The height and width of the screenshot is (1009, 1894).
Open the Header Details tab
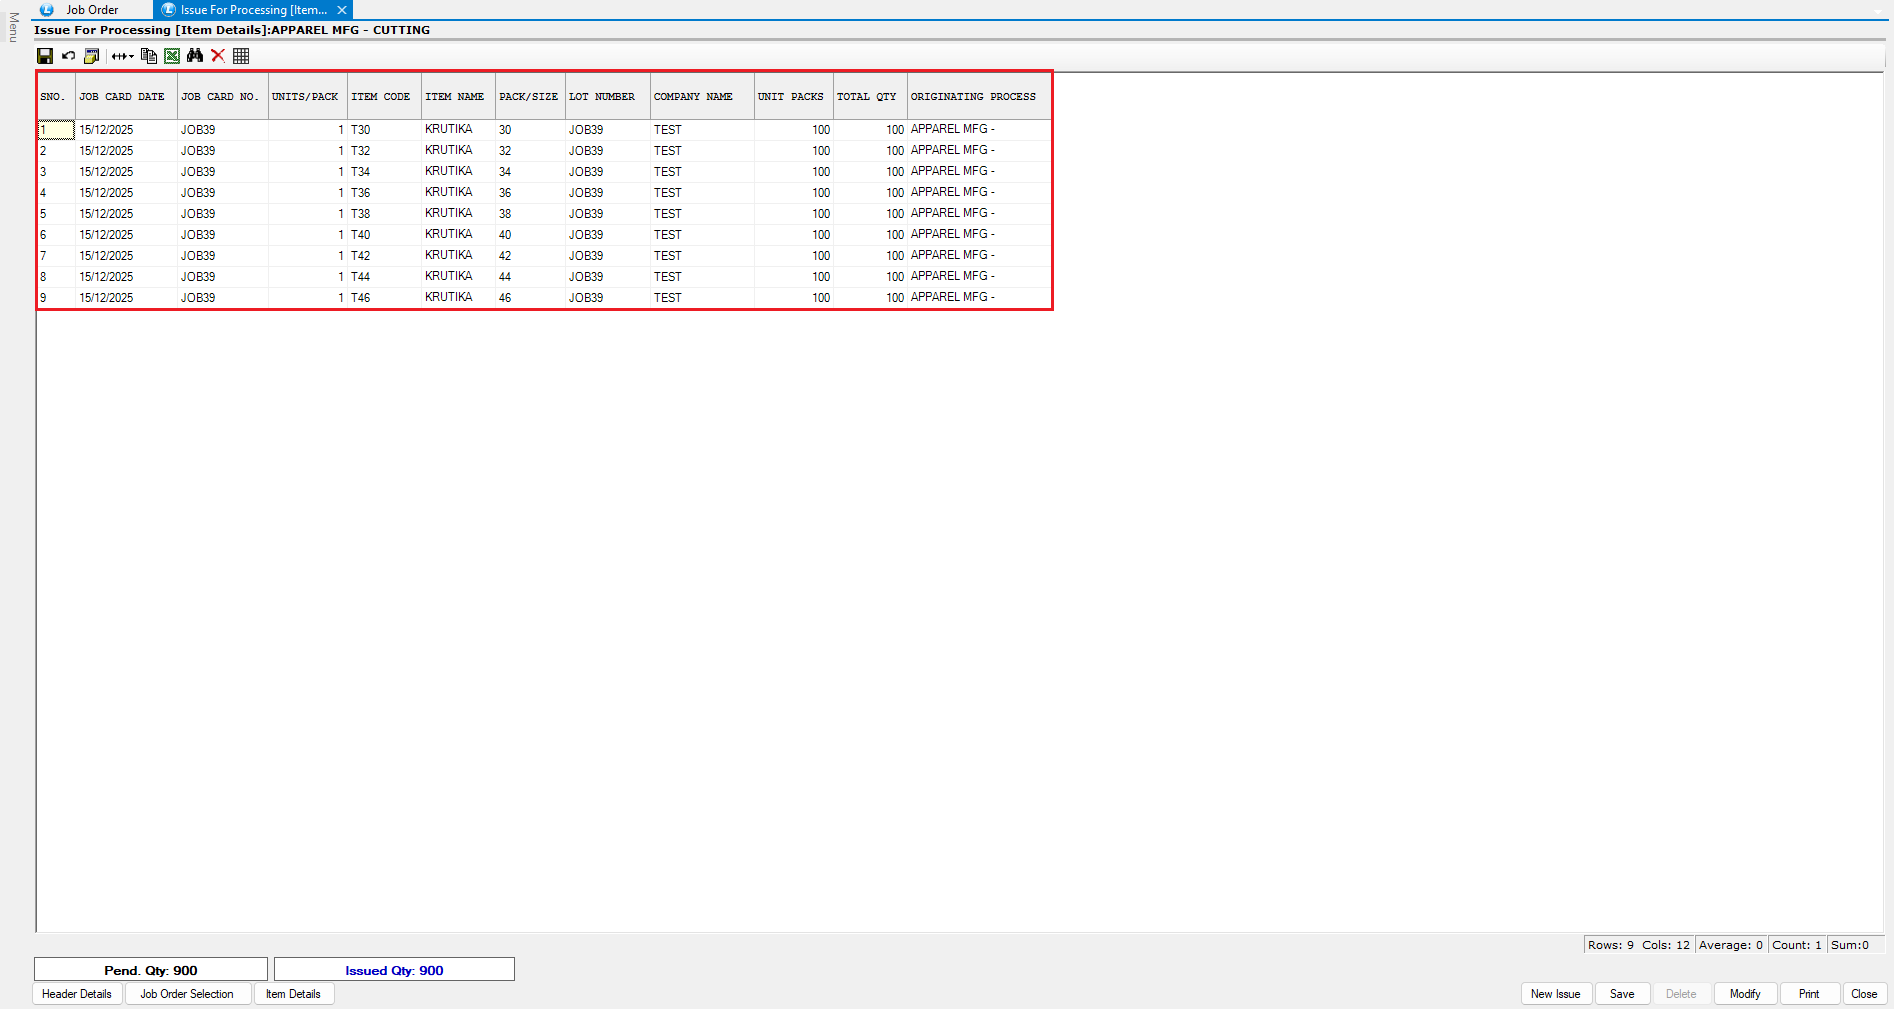tap(77, 994)
